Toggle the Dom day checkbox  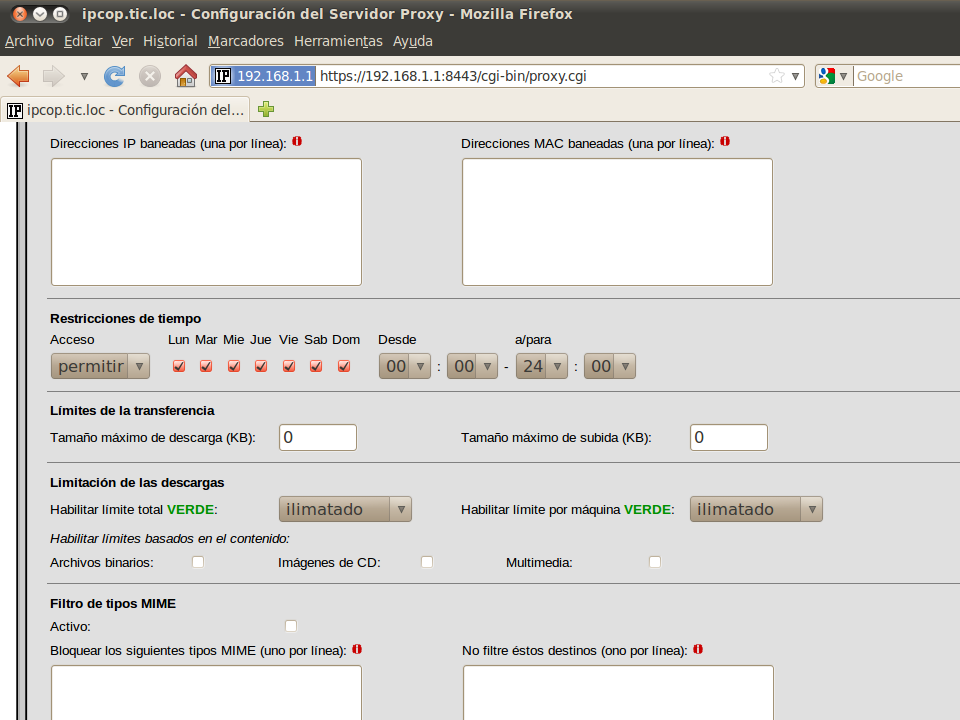(344, 366)
